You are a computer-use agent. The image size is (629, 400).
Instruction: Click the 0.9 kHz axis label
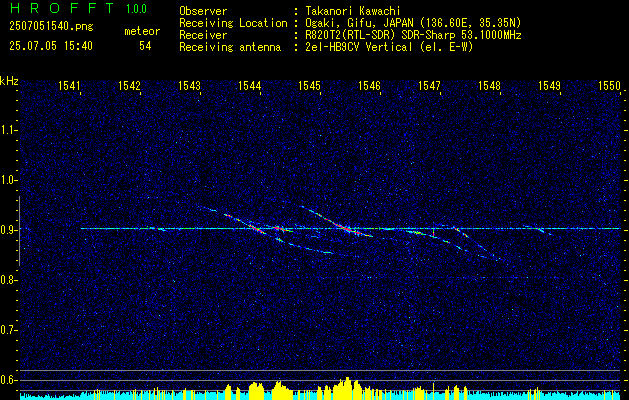8,230
